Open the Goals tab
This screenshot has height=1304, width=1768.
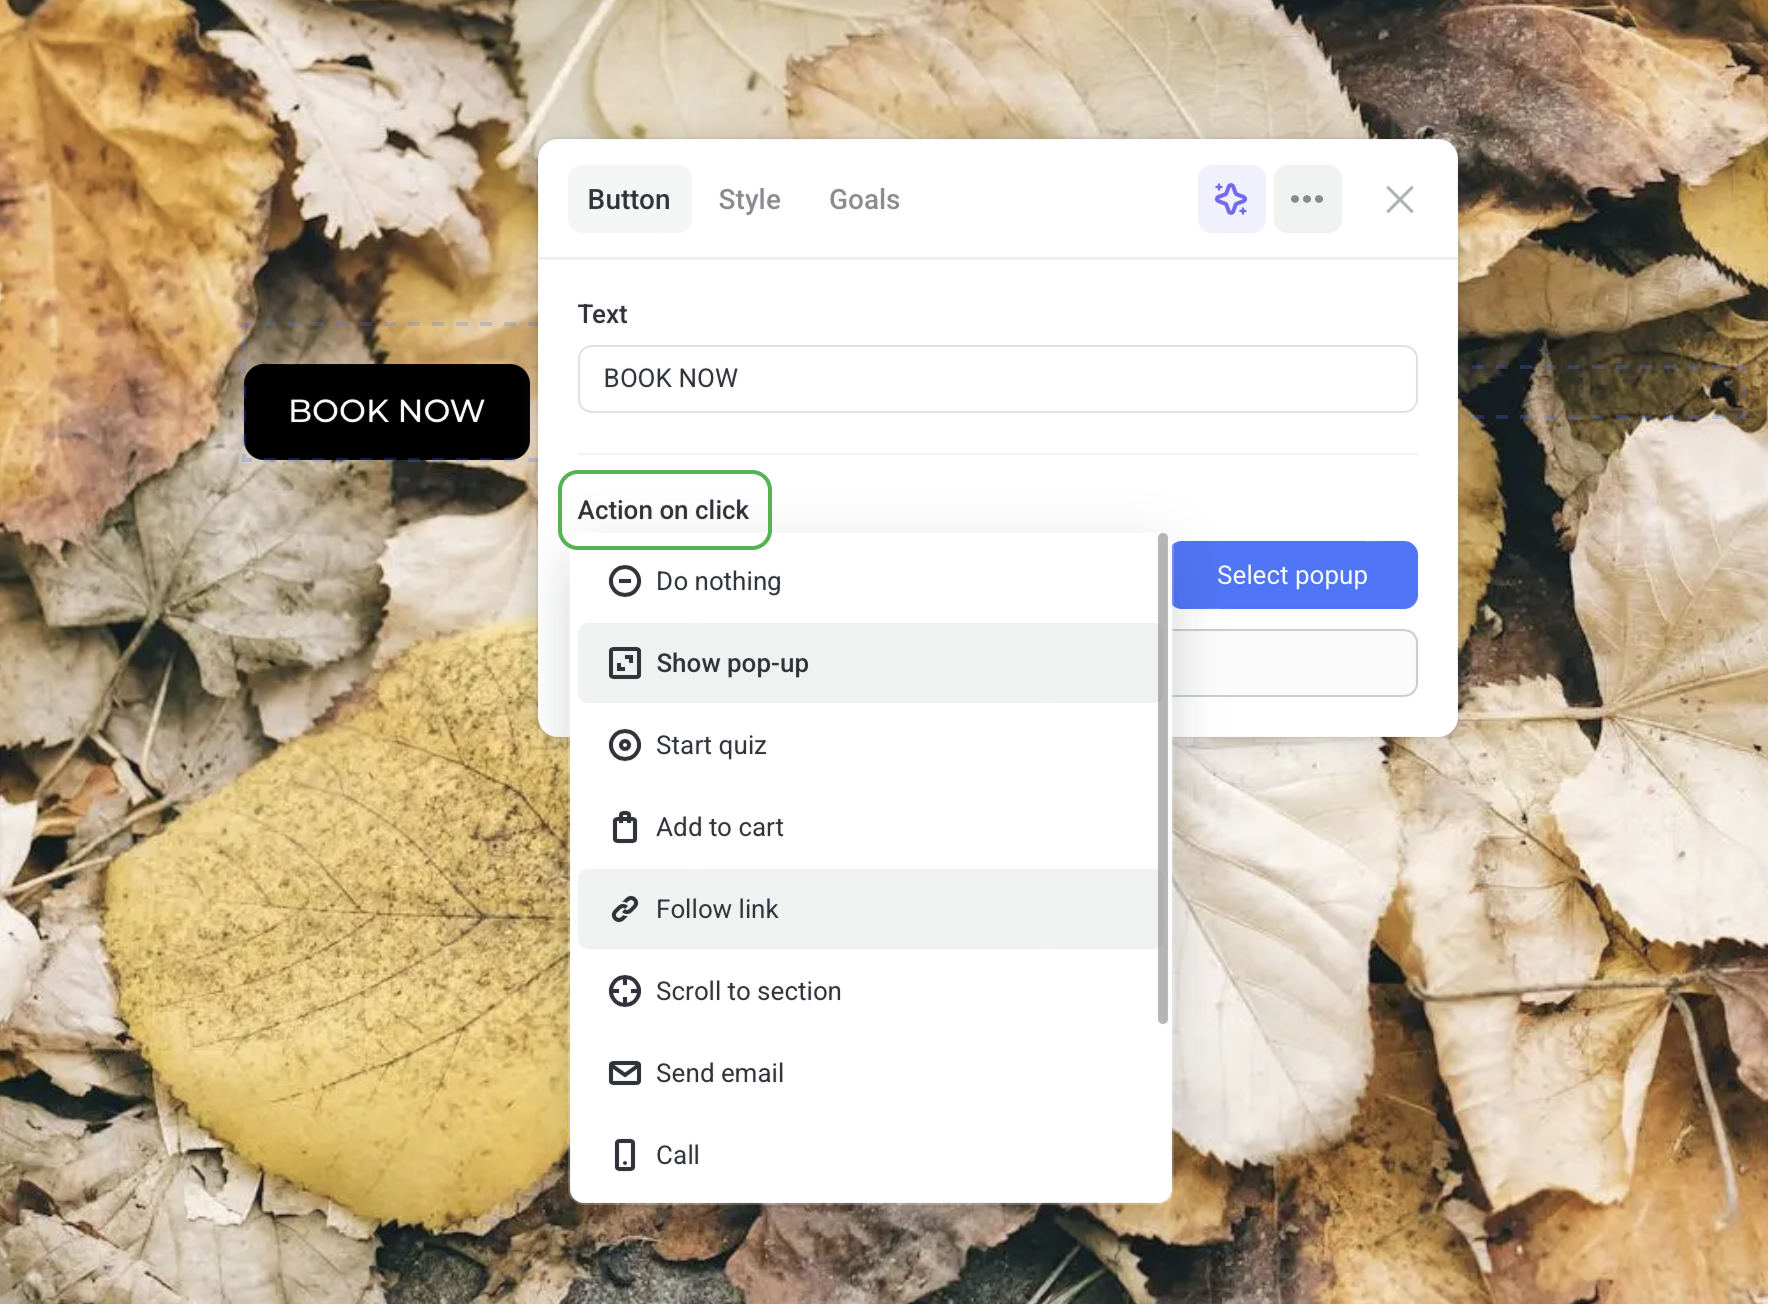coord(864,199)
